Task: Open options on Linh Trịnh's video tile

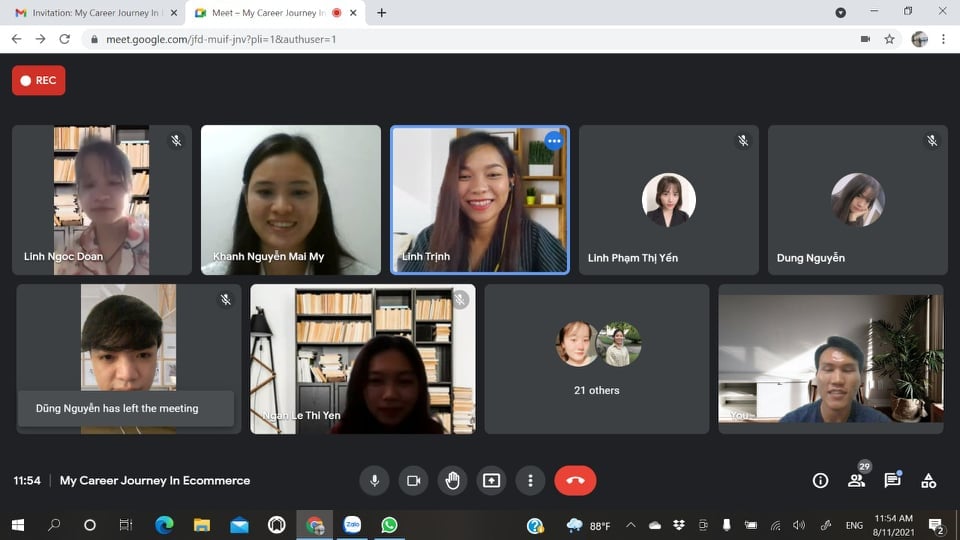Action: coord(554,141)
